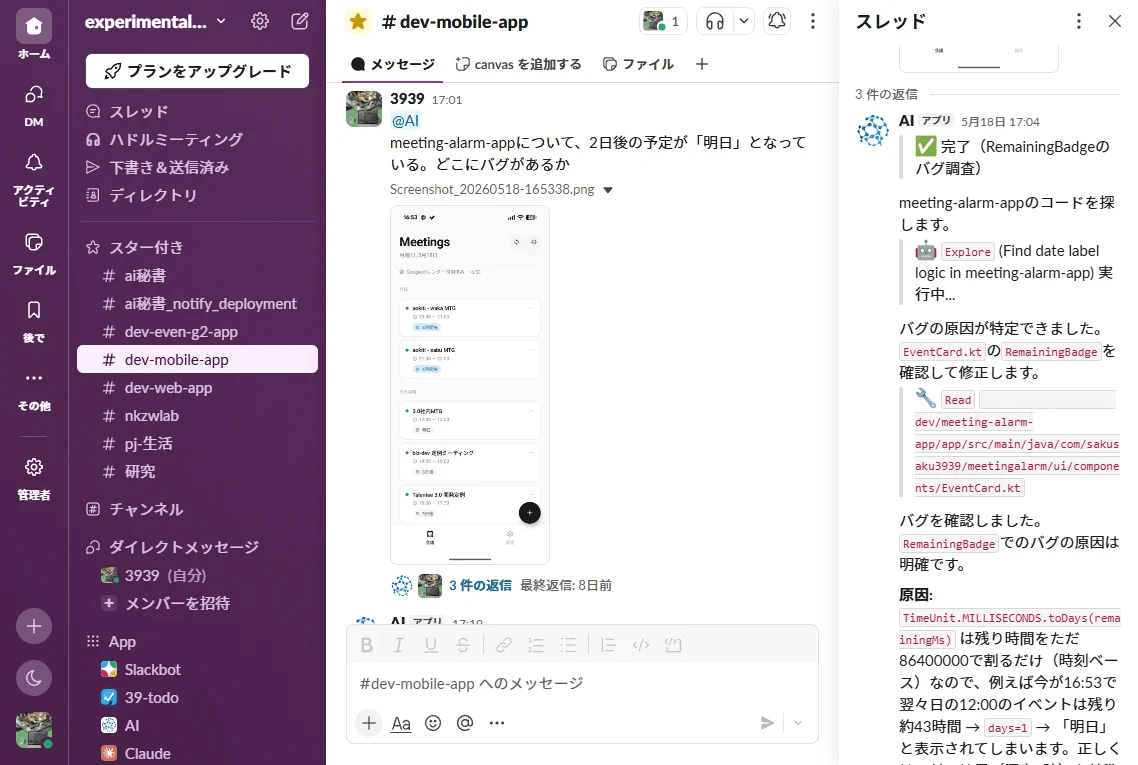This screenshot has width=1138, height=765.
Task: Open the Admin (管理者) gear icon
Action: 33,467
